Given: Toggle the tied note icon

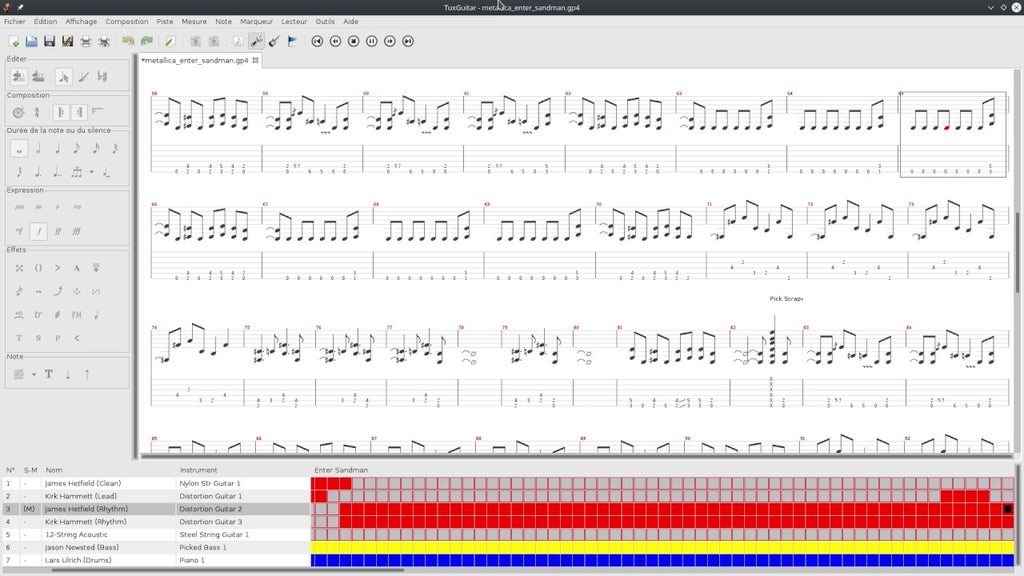Looking at the screenshot, I should [x=106, y=172].
